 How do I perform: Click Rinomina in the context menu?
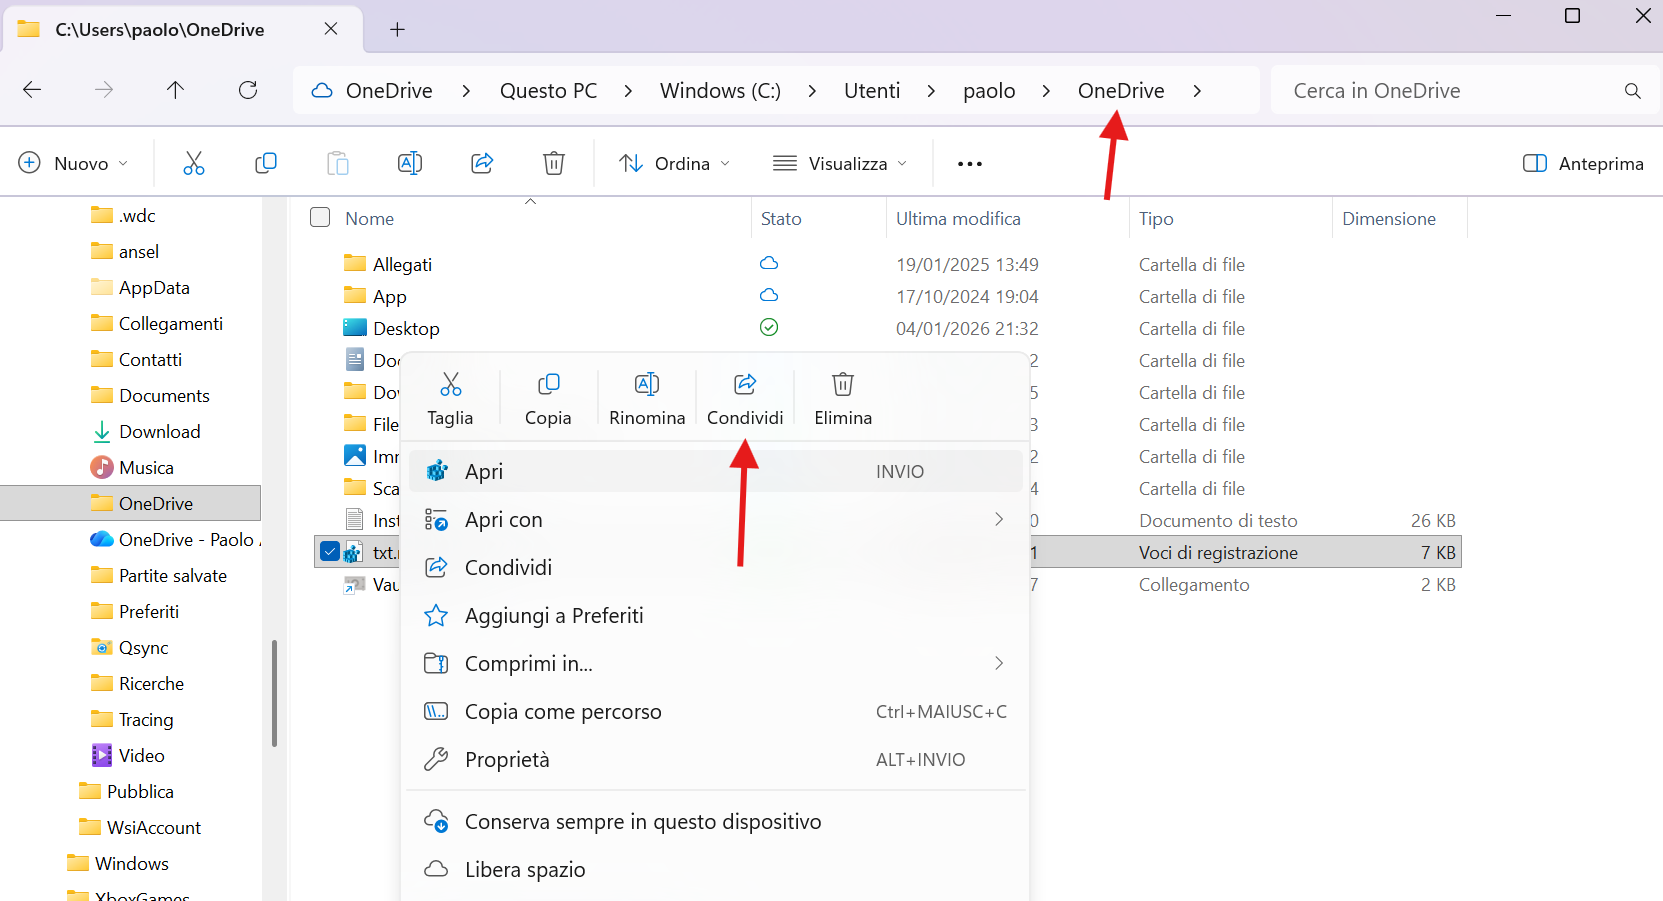pos(647,399)
